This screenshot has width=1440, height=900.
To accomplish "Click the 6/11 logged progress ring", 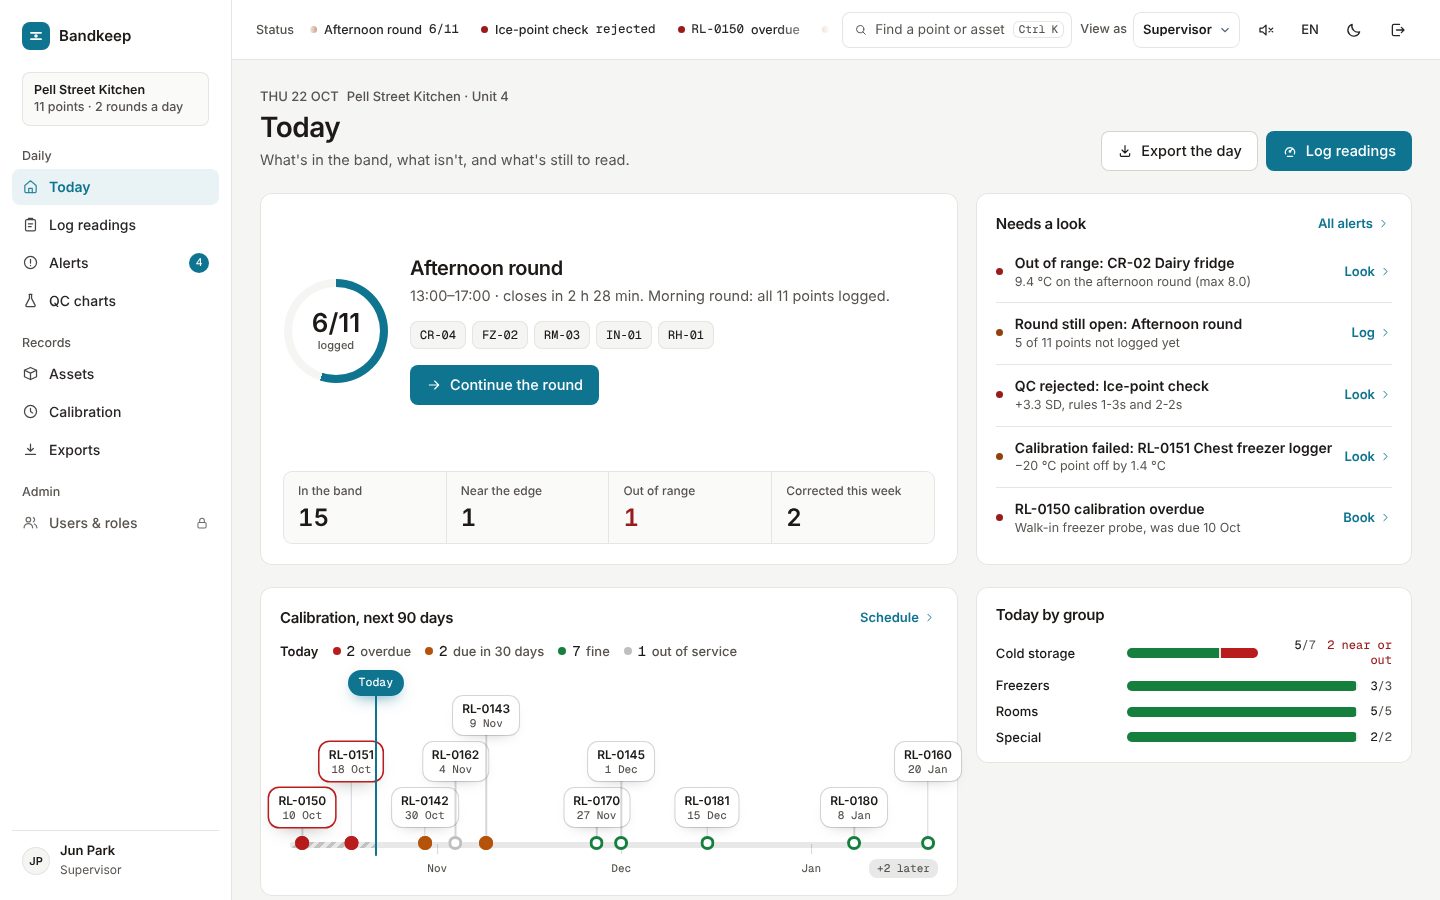I will 336,331.
